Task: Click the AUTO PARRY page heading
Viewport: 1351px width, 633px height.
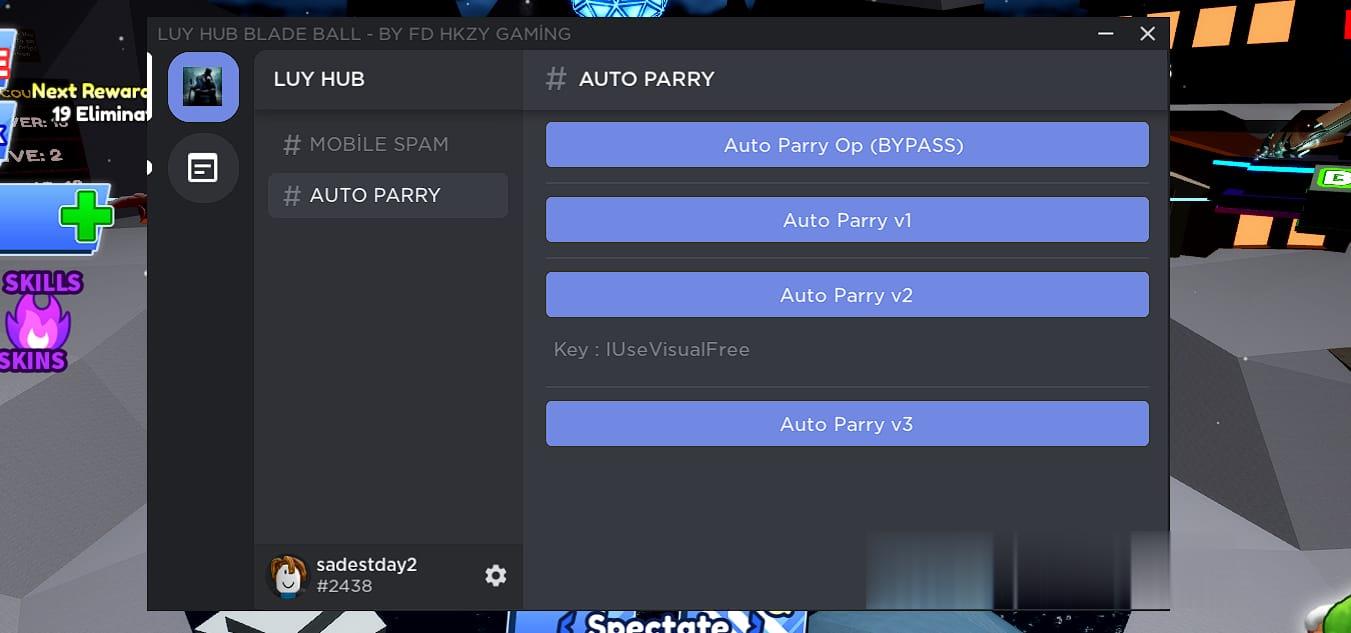Action: [646, 79]
